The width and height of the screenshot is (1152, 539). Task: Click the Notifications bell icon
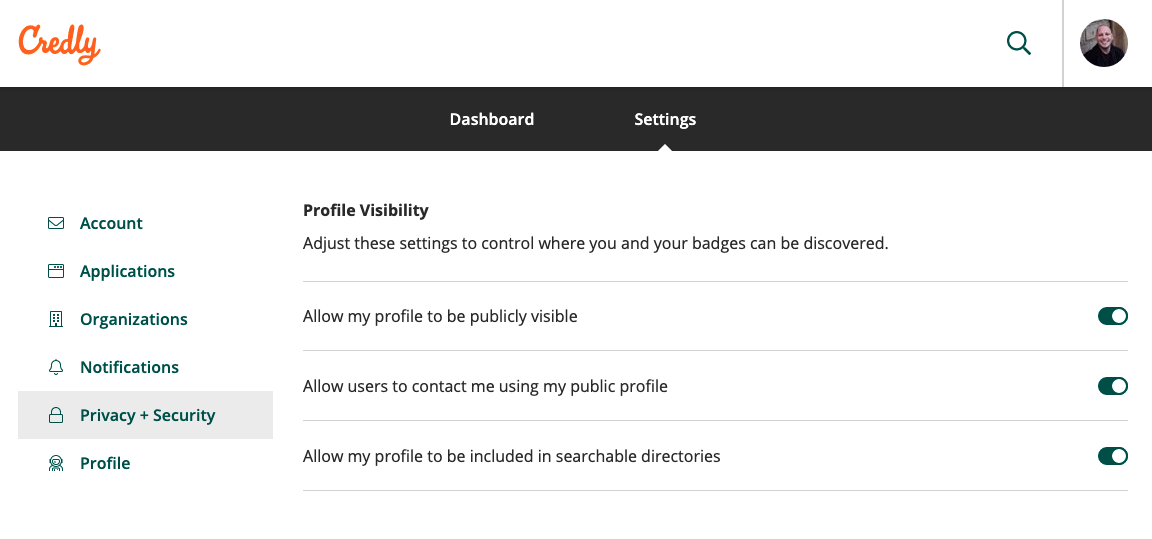point(56,367)
